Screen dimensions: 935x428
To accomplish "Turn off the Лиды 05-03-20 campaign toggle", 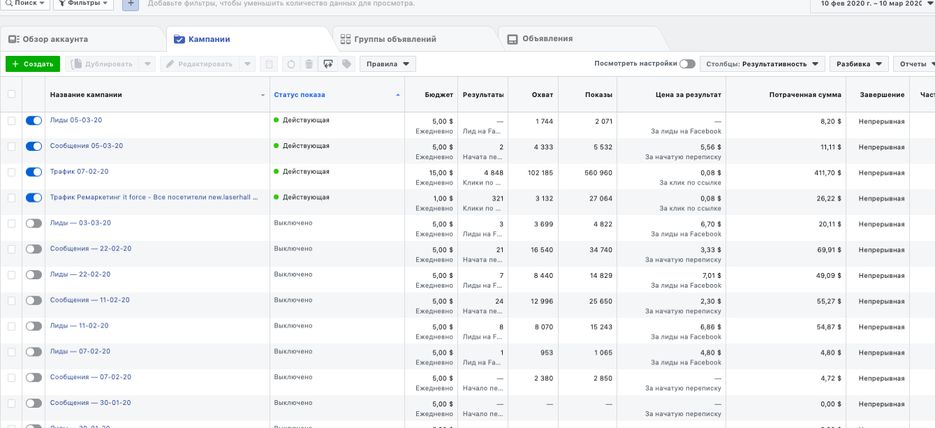I will [34, 120].
